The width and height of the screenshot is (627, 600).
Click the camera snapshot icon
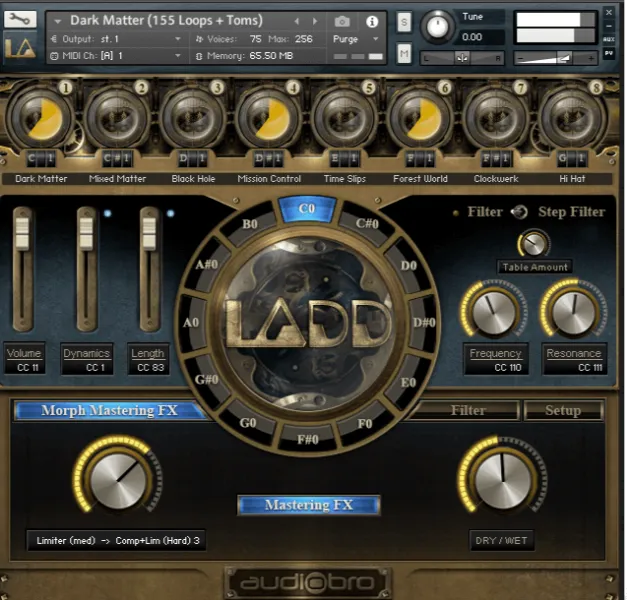(342, 22)
